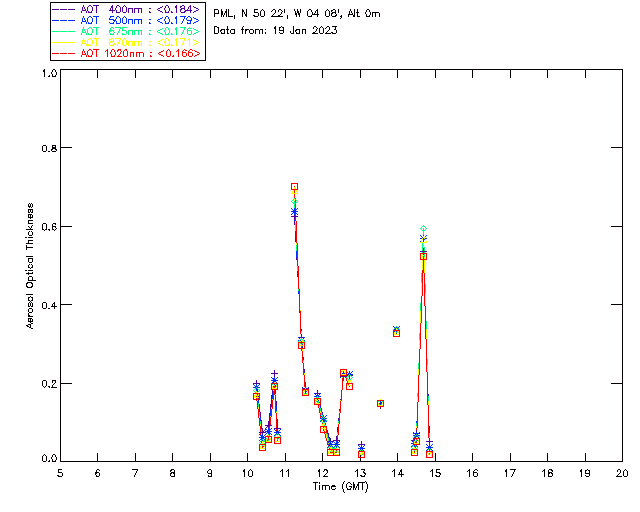Click the 5 tick label on x-axis
This screenshot has height=512, width=640.
[x=60, y=472]
